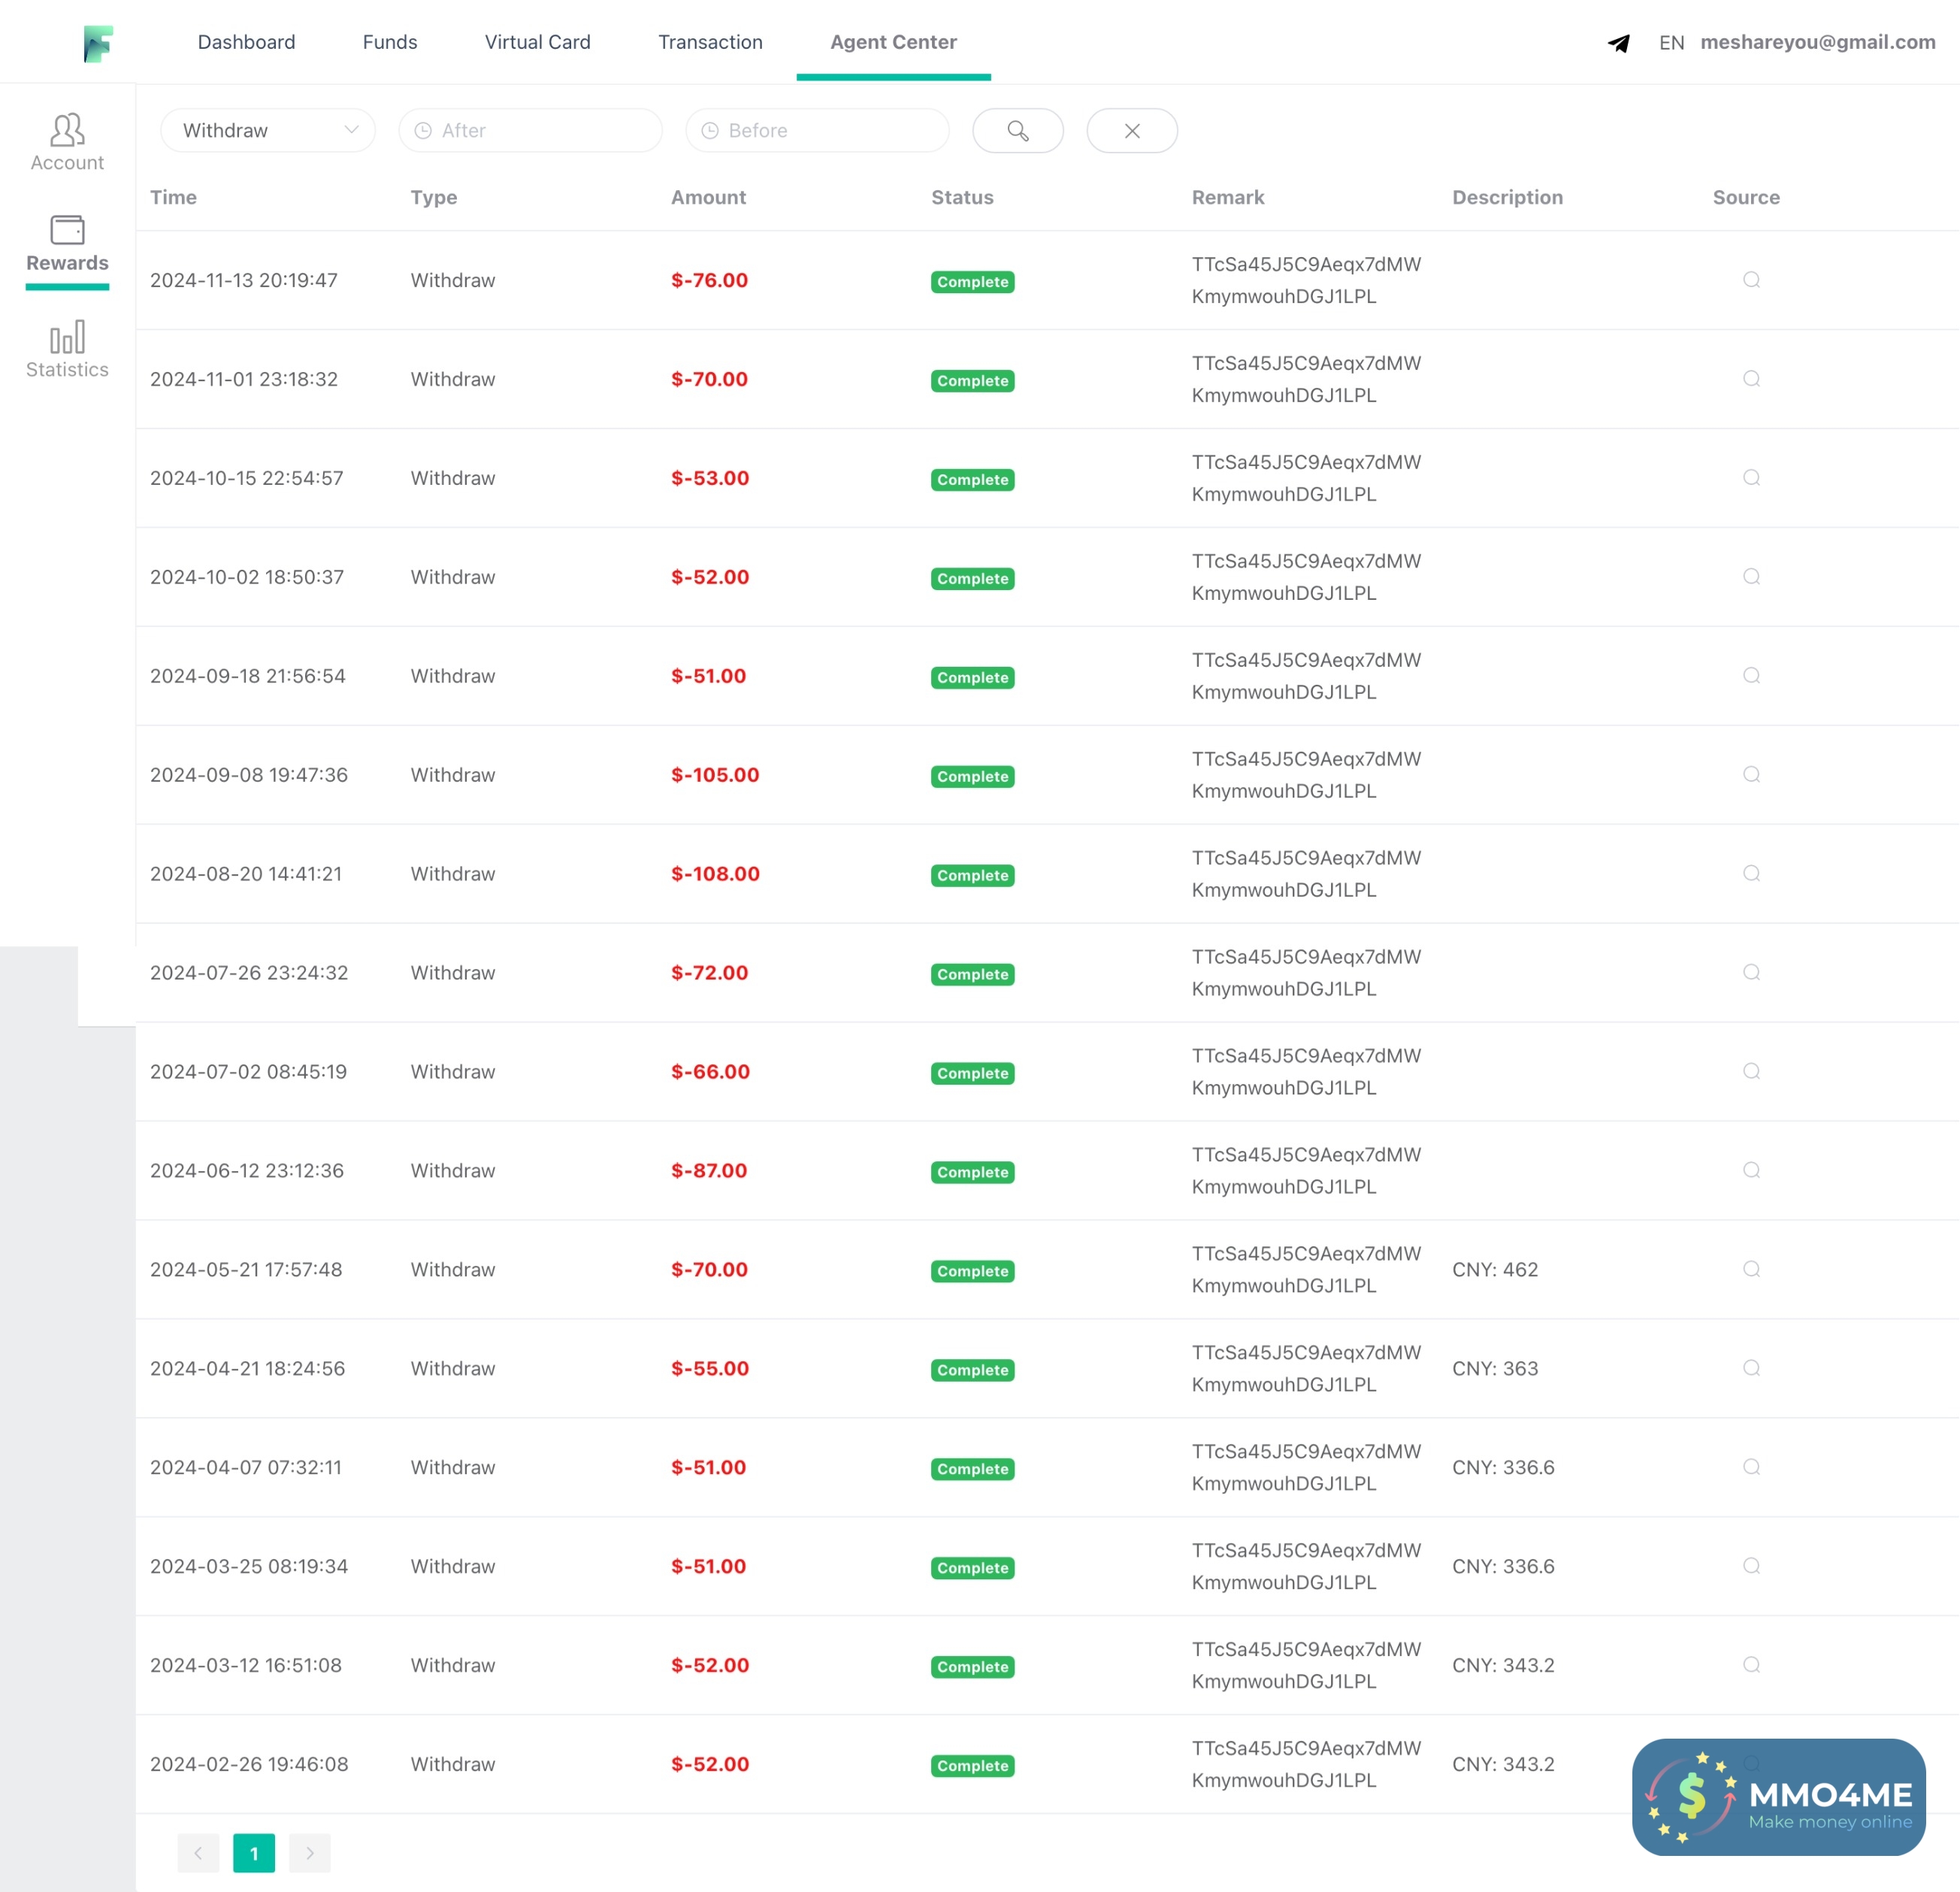View source of 2024-04-07 07:32:11 withdrawal
The image size is (1960, 1892).
[x=1752, y=1468]
